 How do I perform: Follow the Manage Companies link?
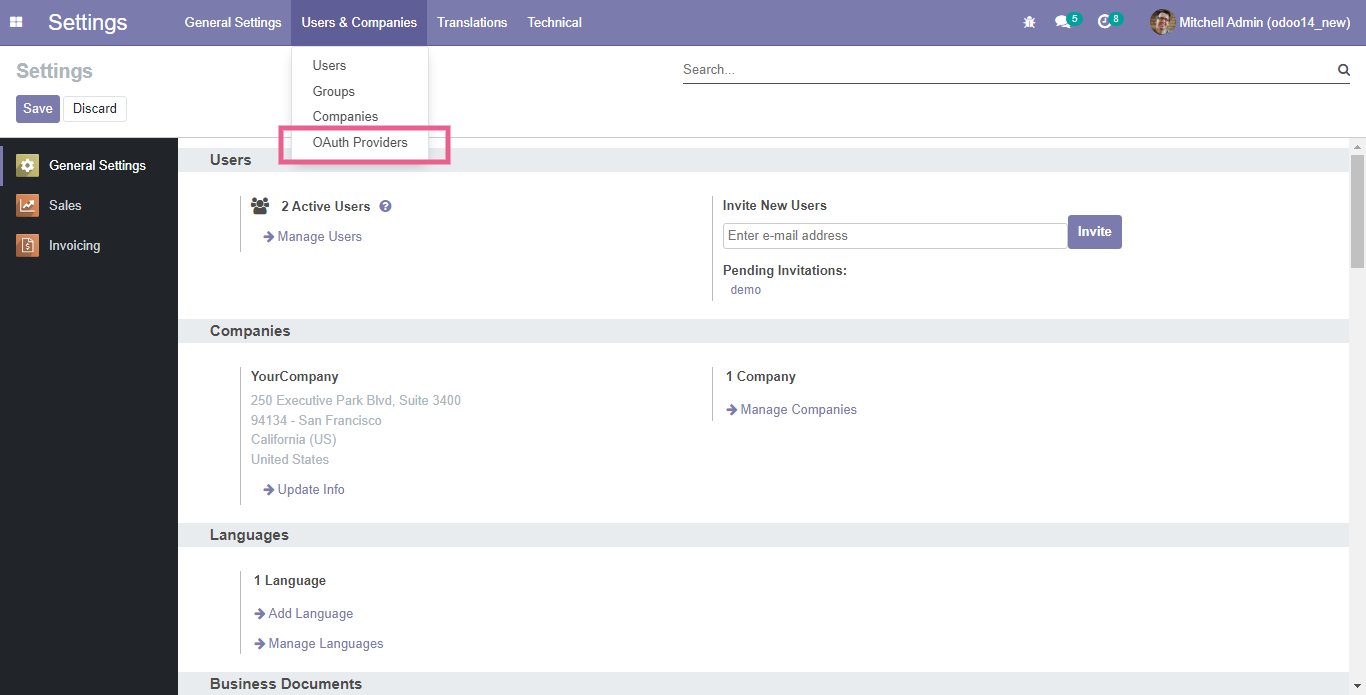pyautogui.click(x=798, y=410)
